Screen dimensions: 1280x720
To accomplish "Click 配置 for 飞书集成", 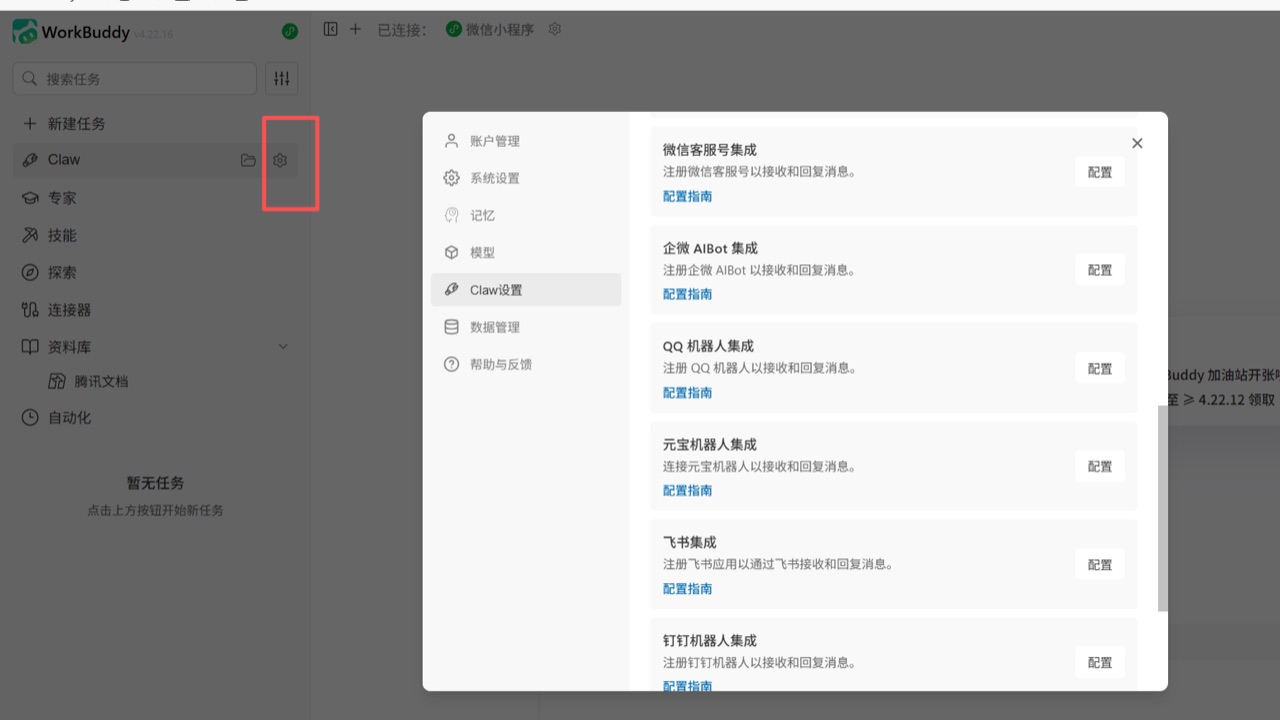I will (1100, 564).
